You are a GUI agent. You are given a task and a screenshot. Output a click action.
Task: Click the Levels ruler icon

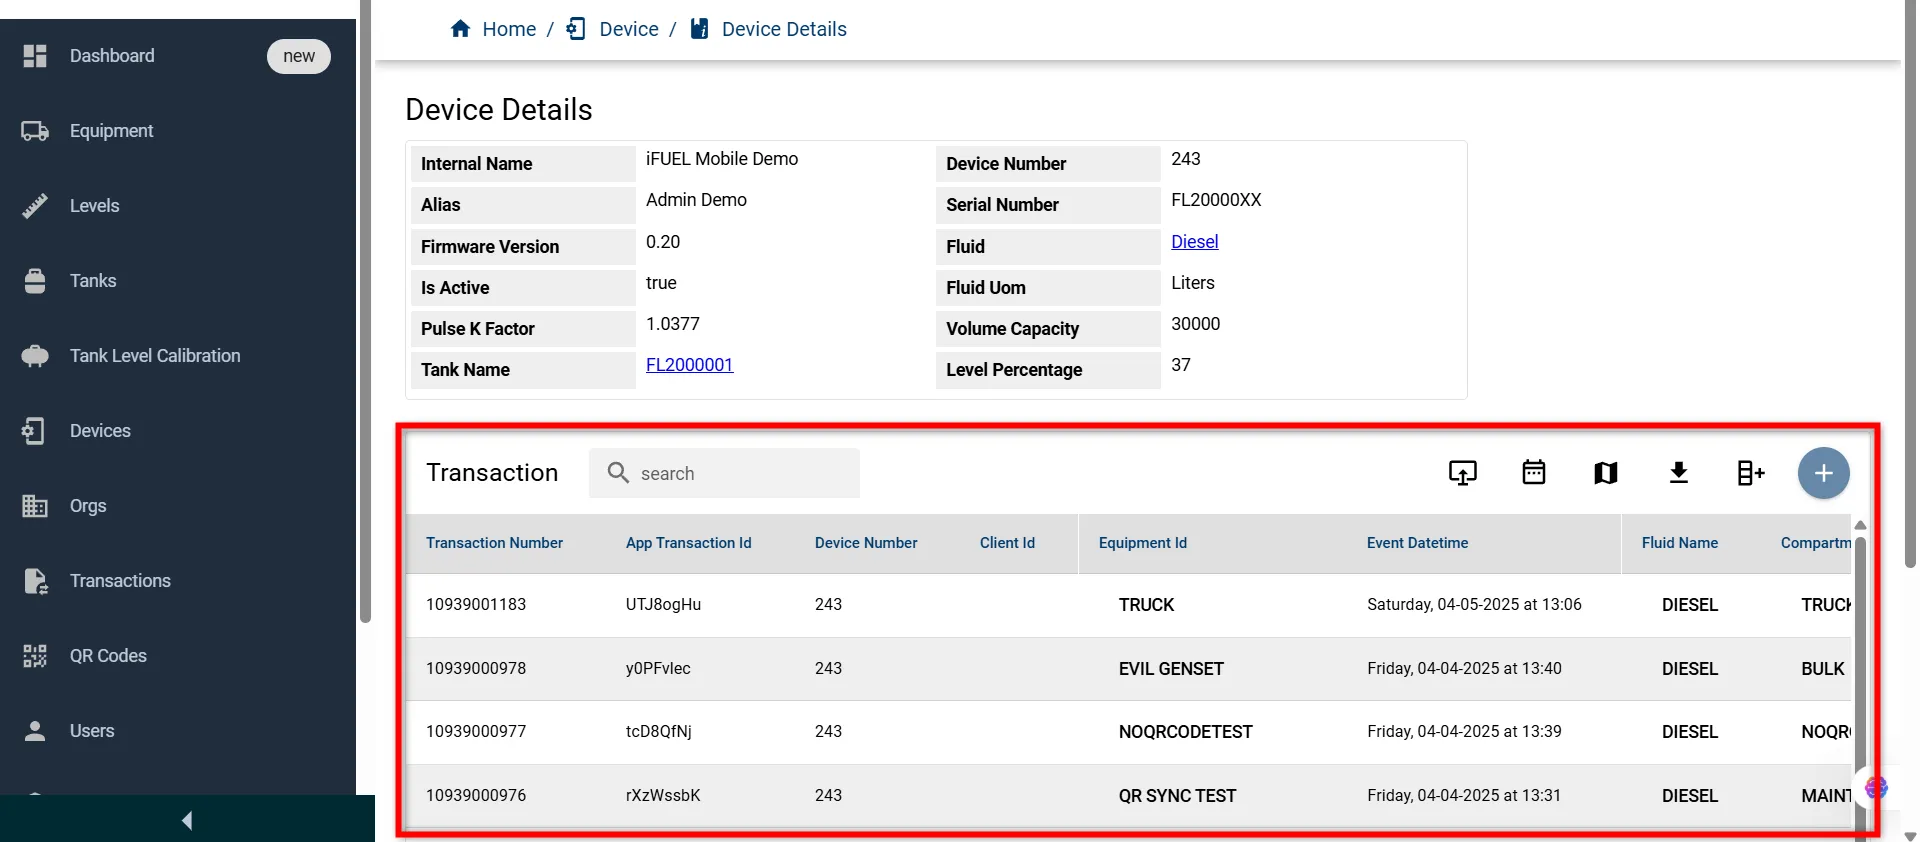[x=35, y=206]
